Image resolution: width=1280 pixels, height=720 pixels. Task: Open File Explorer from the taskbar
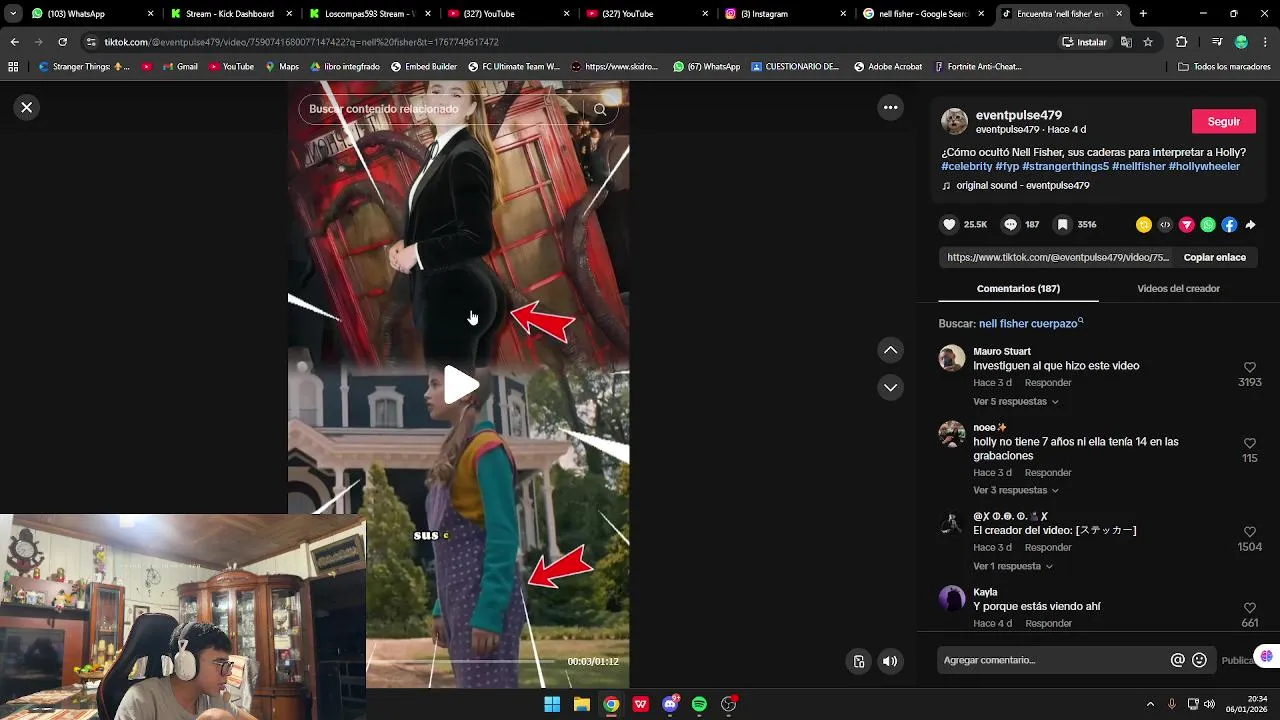pos(581,704)
